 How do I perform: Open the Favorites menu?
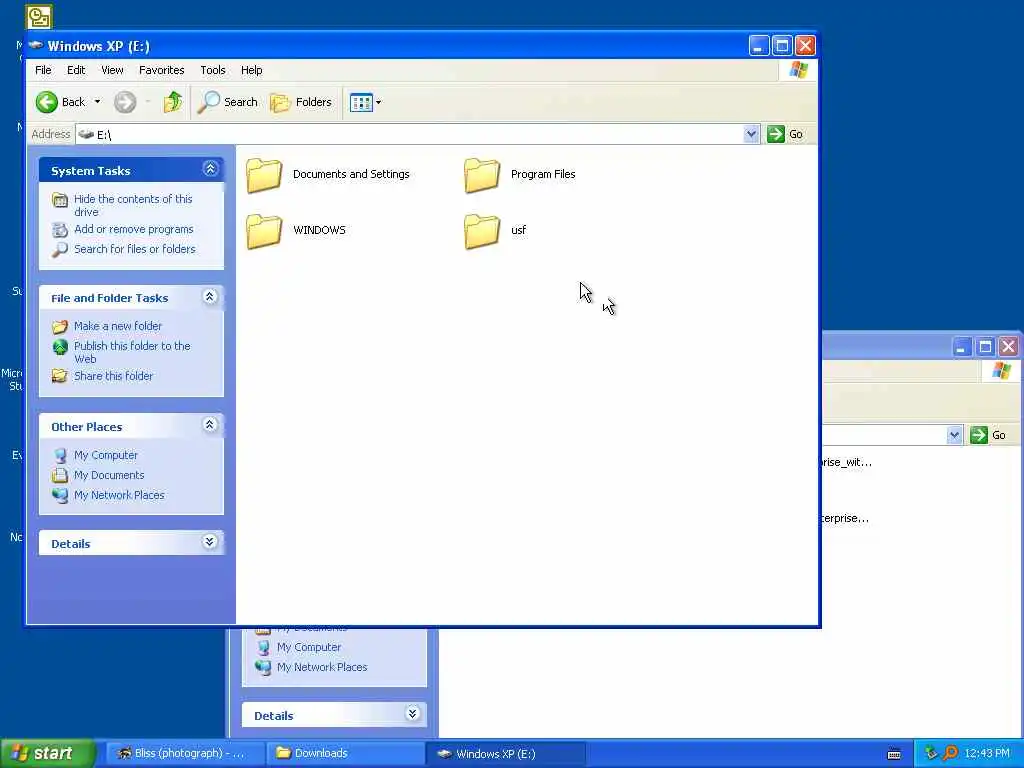(161, 70)
